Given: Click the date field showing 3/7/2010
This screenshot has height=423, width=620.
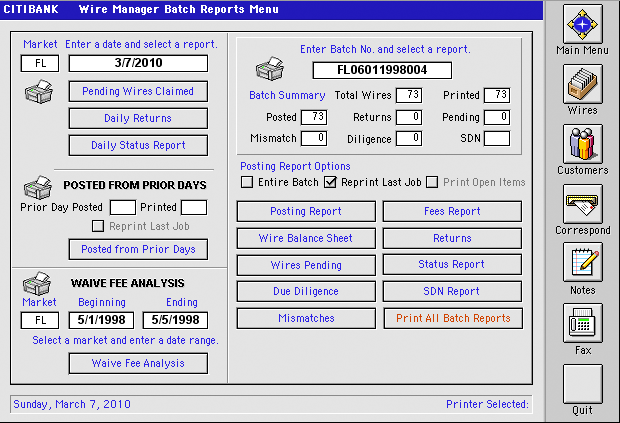Looking at the screenshot, I should click(x=138, y=63).
